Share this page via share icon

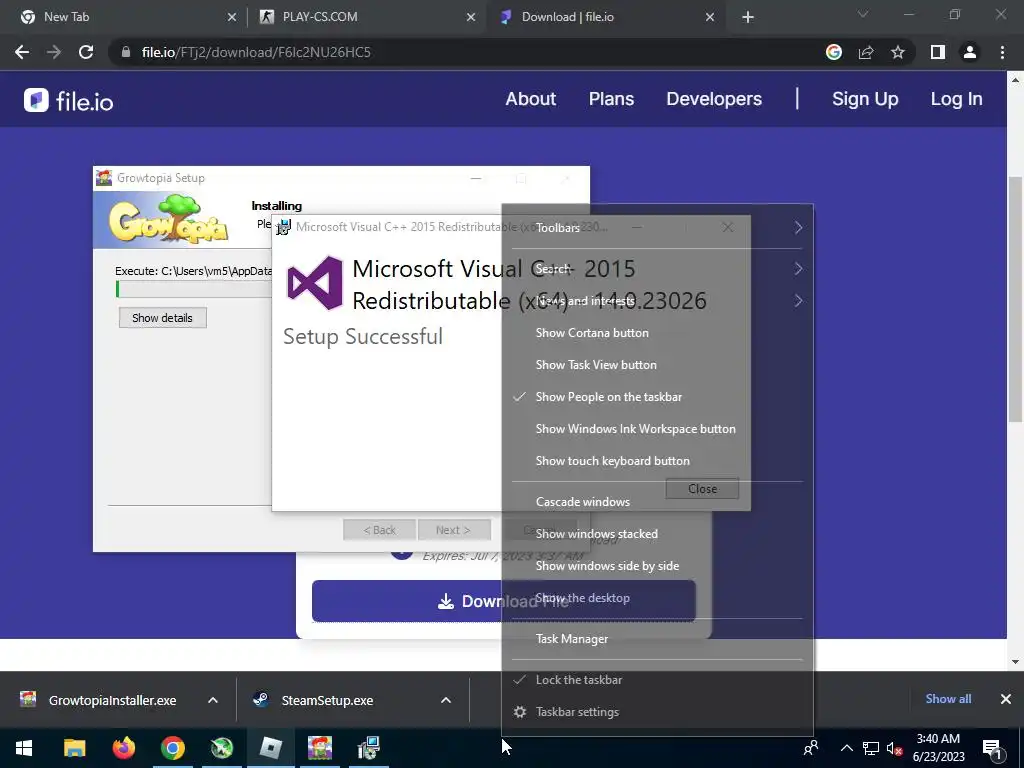(866, 52)
